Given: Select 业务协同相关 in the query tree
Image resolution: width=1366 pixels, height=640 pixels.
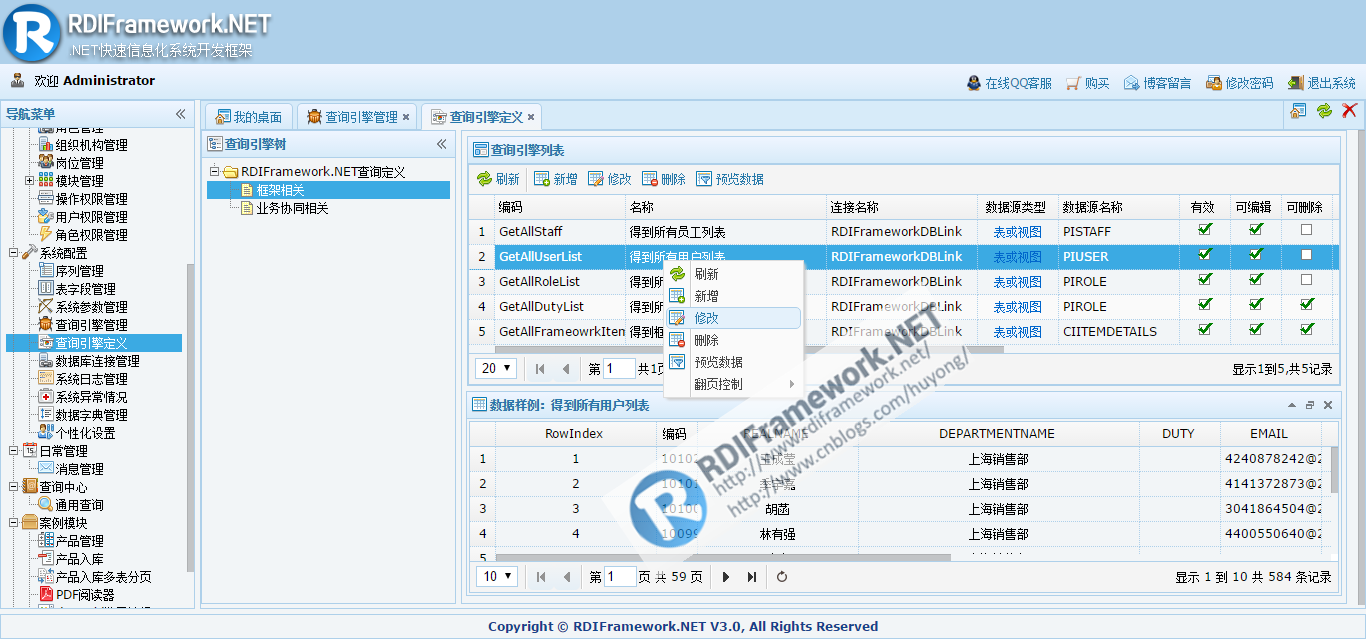Looking at the screenshot, I should tap(292, 208).
